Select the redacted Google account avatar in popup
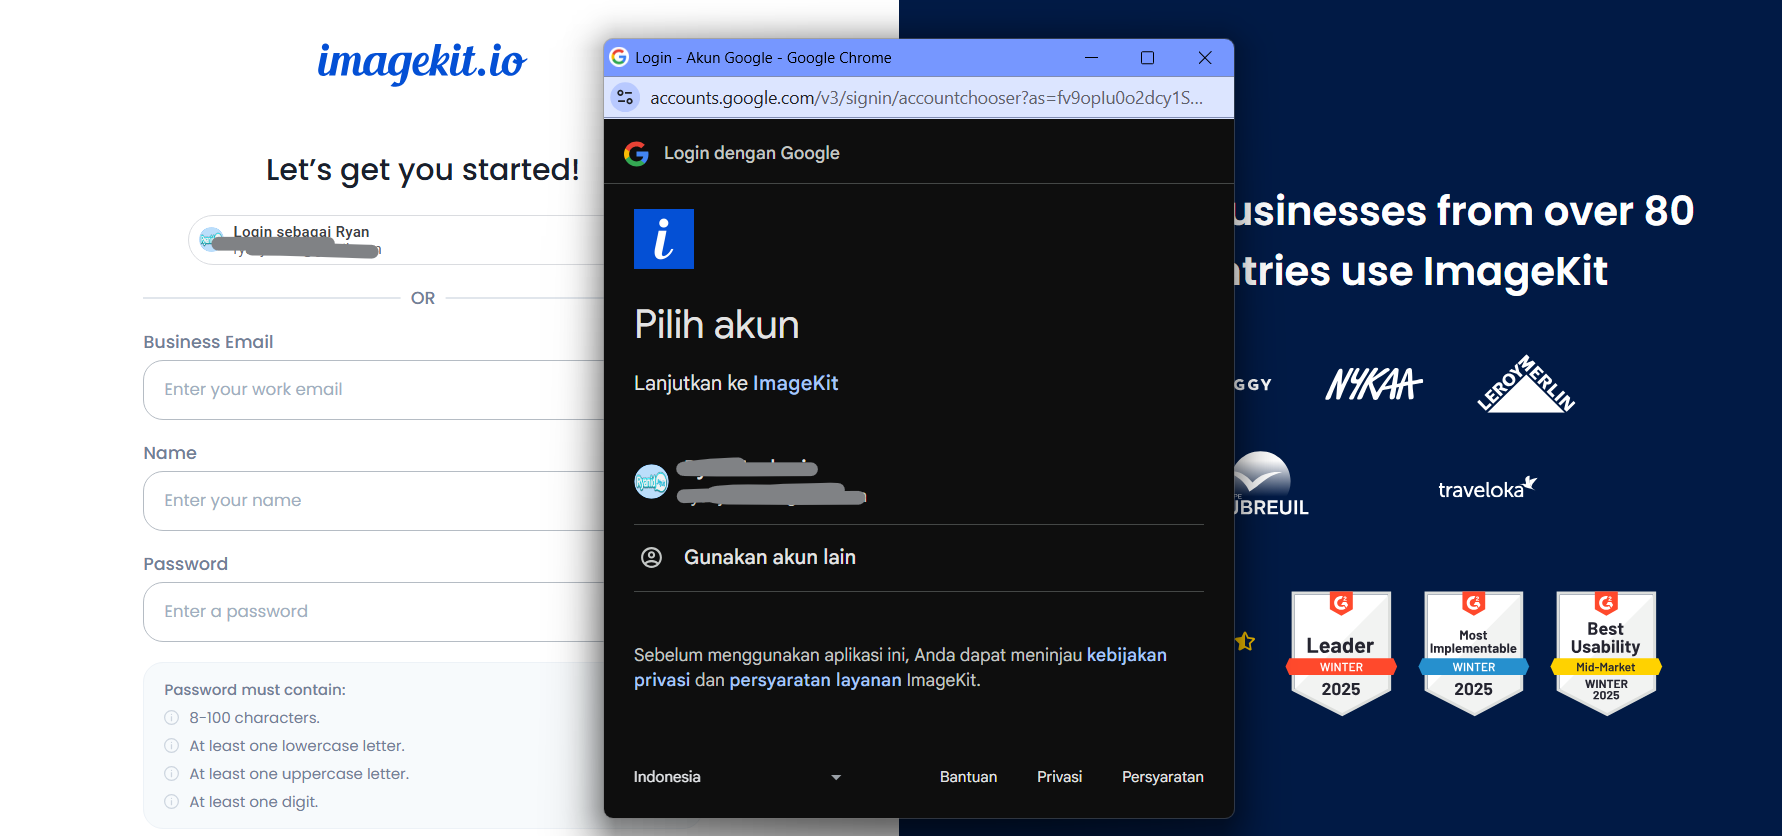Screen dimensions: 1782x836 652,482
